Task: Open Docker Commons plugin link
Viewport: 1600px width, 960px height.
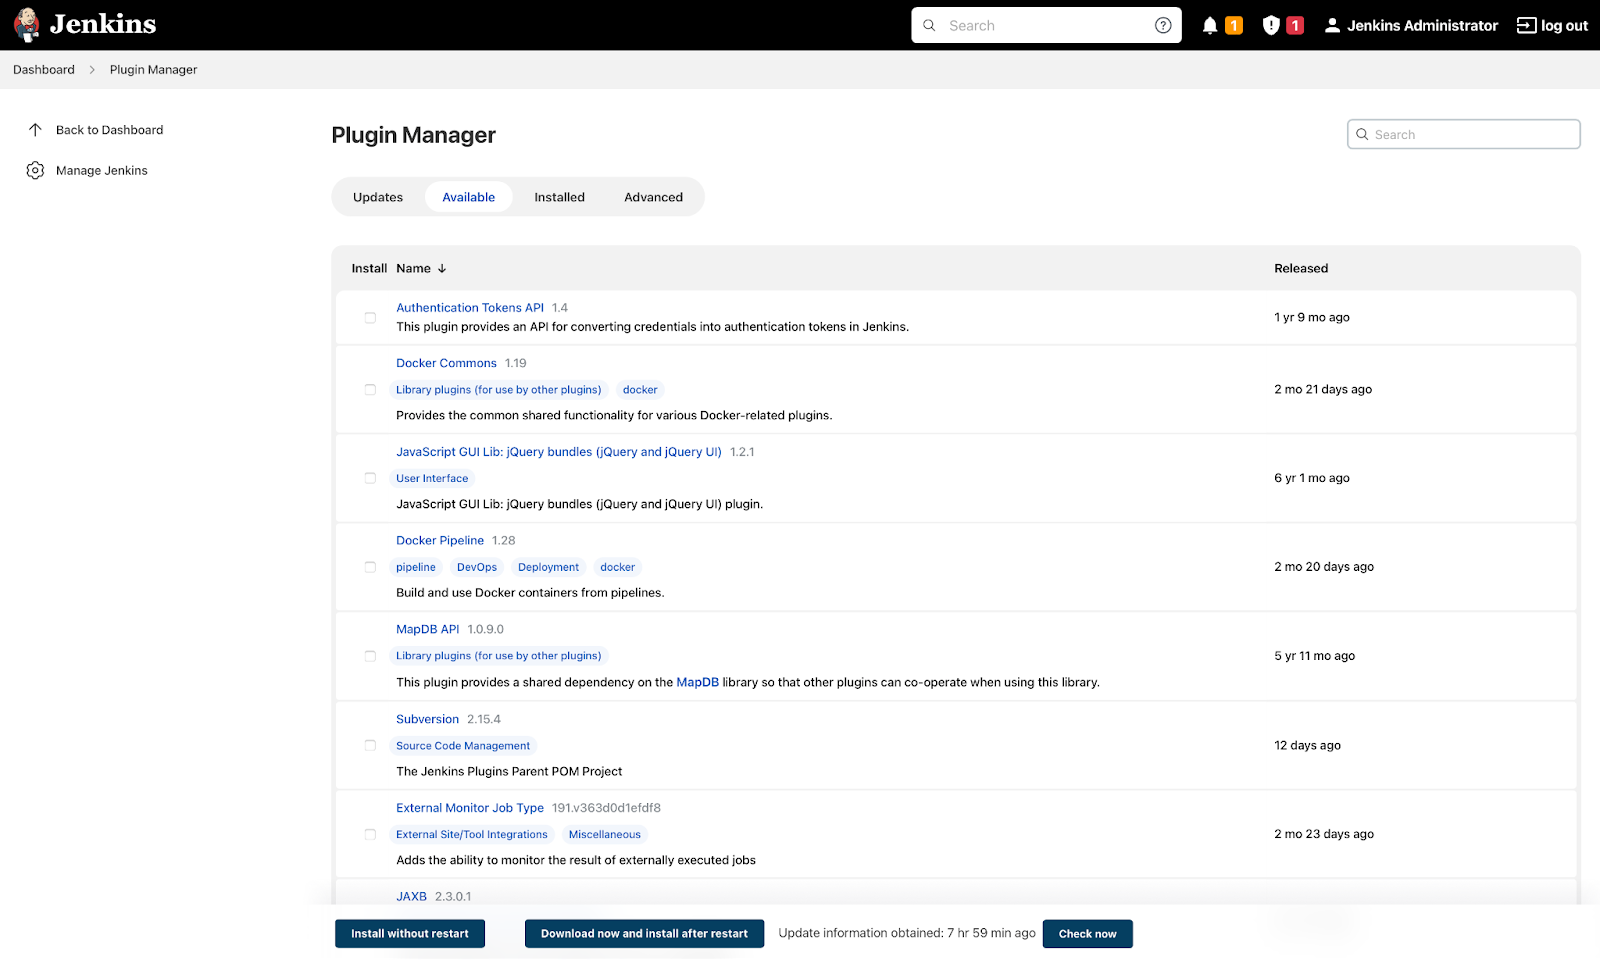Action: 446,364
